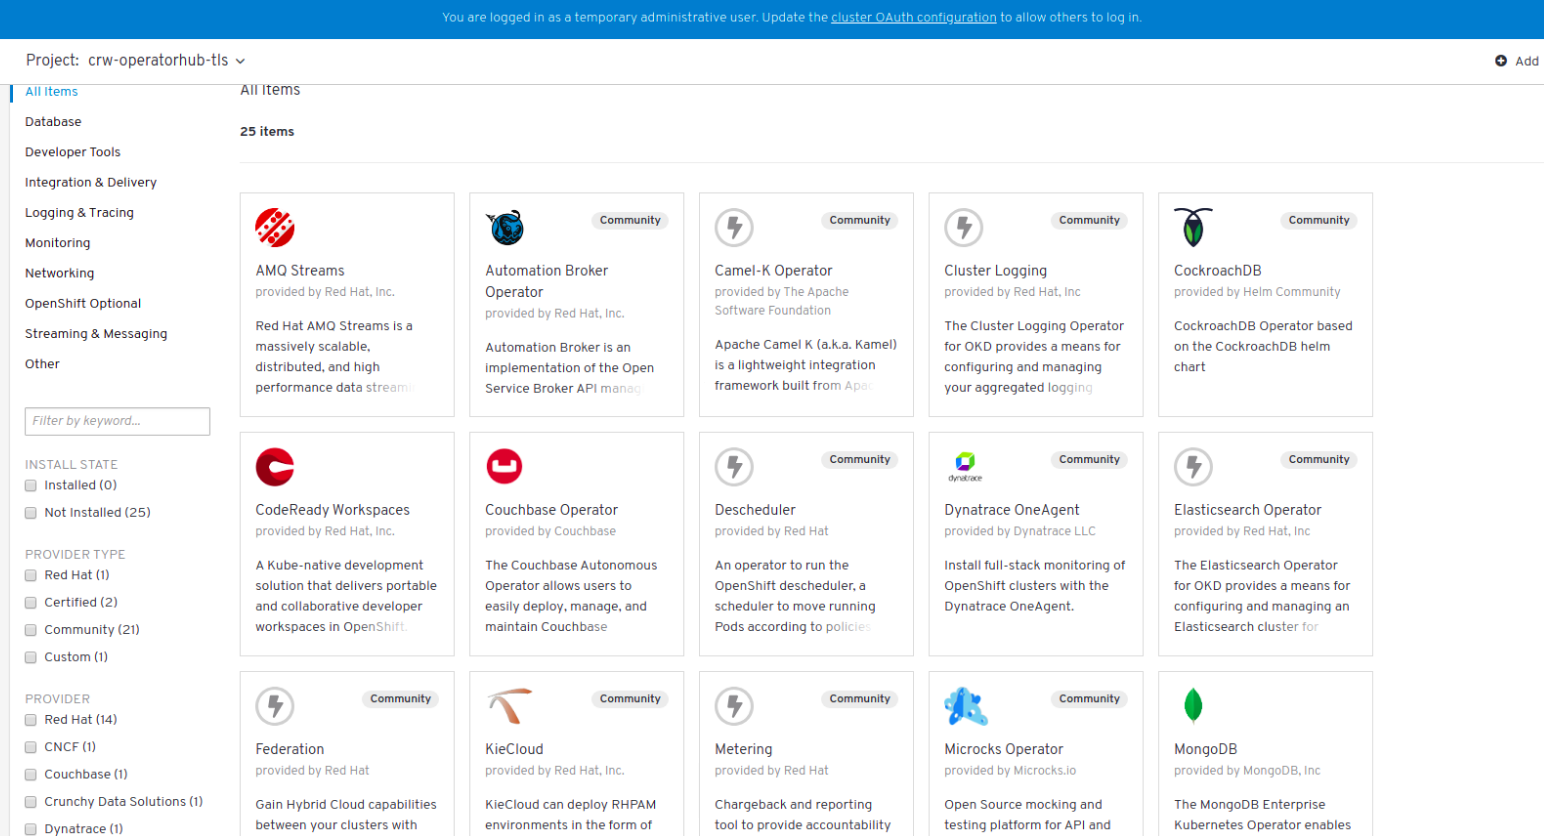The height and width of the screenshot is (836, 1544).
Task: Click inside the Filter by keyword field
Action: pyautogui.click(x=116, y=421)
